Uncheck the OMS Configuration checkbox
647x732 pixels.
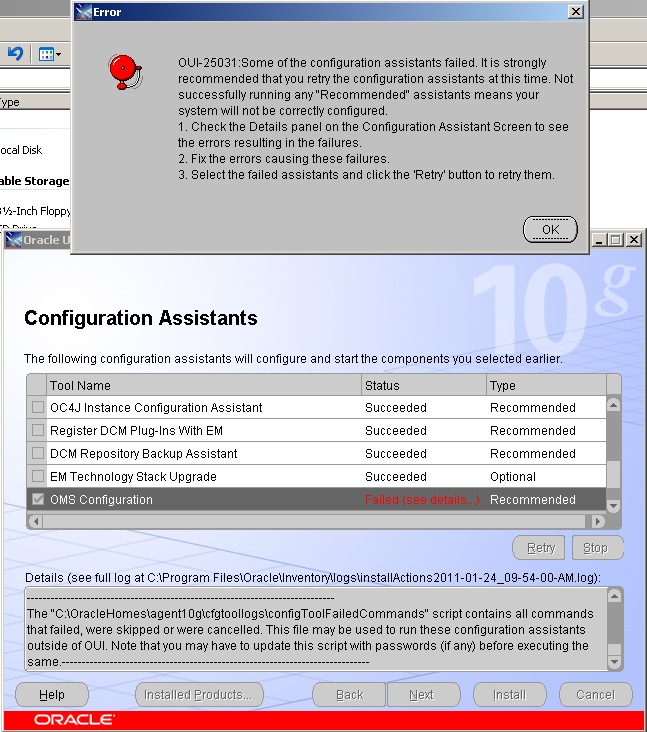pyautogui.click(x=38, y=500)
